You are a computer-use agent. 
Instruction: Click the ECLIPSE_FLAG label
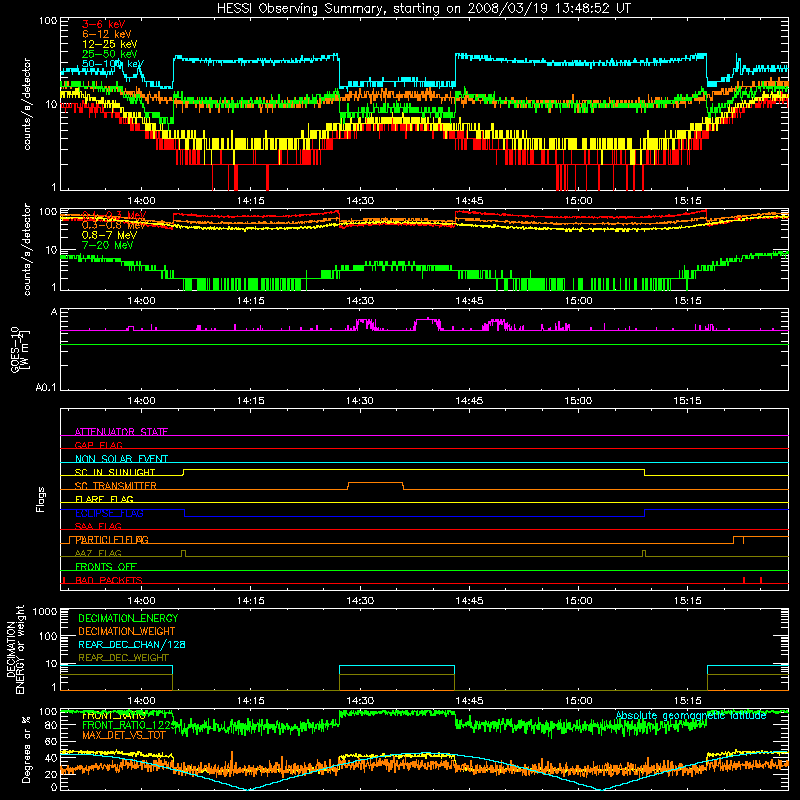109,513
